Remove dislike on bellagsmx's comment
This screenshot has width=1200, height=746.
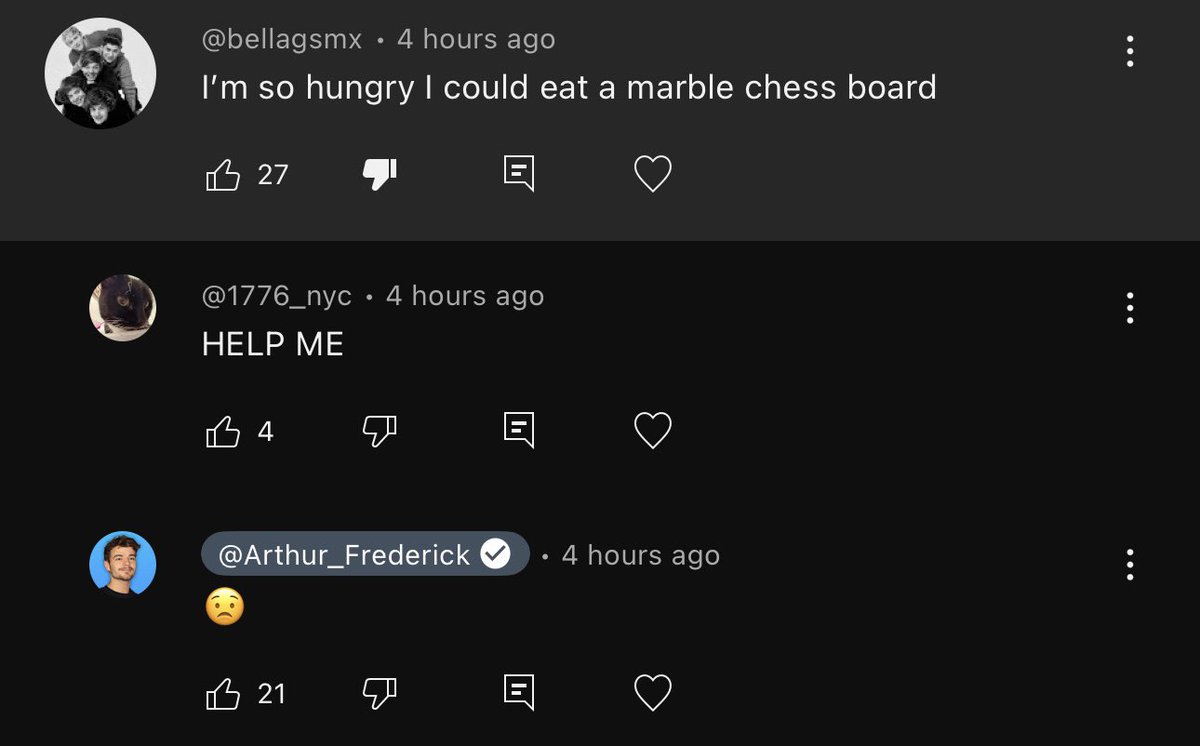coord(379,175)
